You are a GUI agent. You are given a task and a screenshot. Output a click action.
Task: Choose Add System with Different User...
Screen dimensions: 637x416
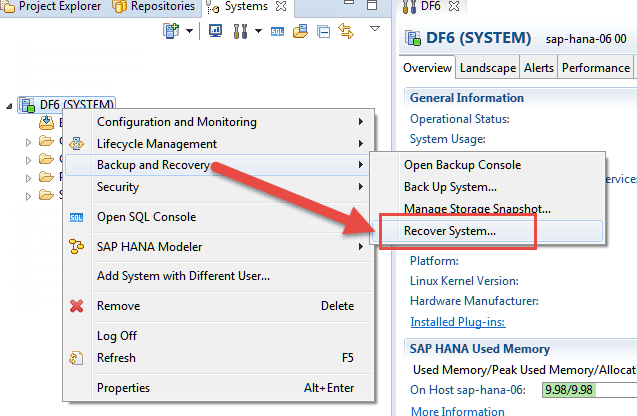pyautogui.click(x=219, y=276)
